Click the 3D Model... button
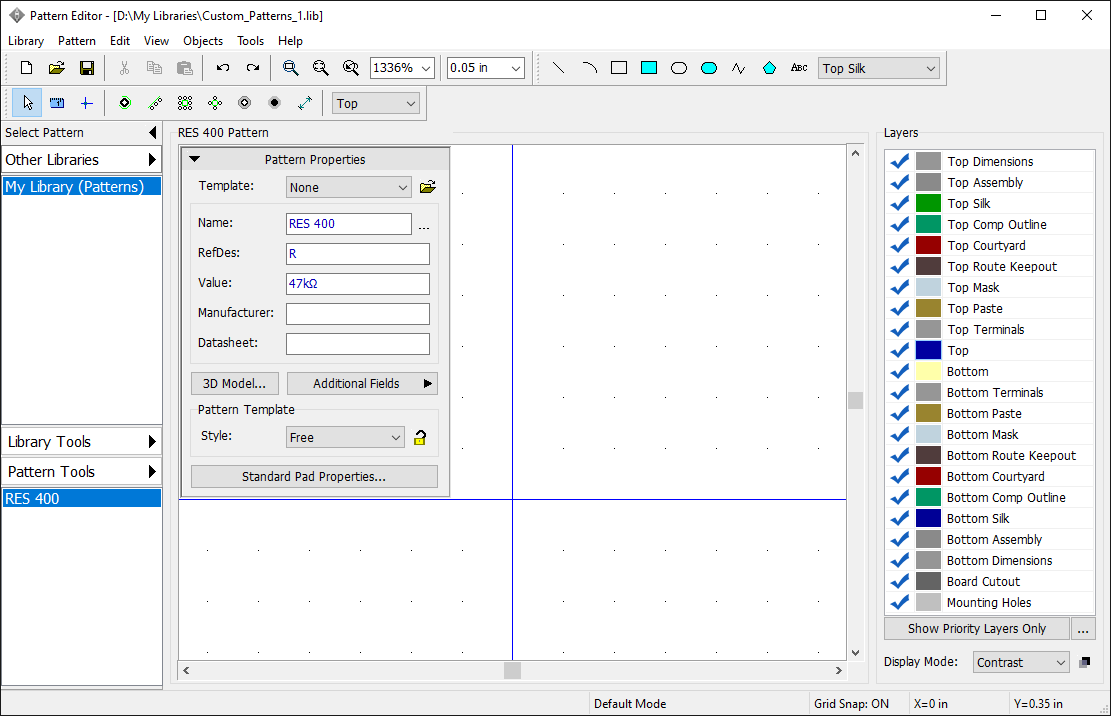 (235, 383)
